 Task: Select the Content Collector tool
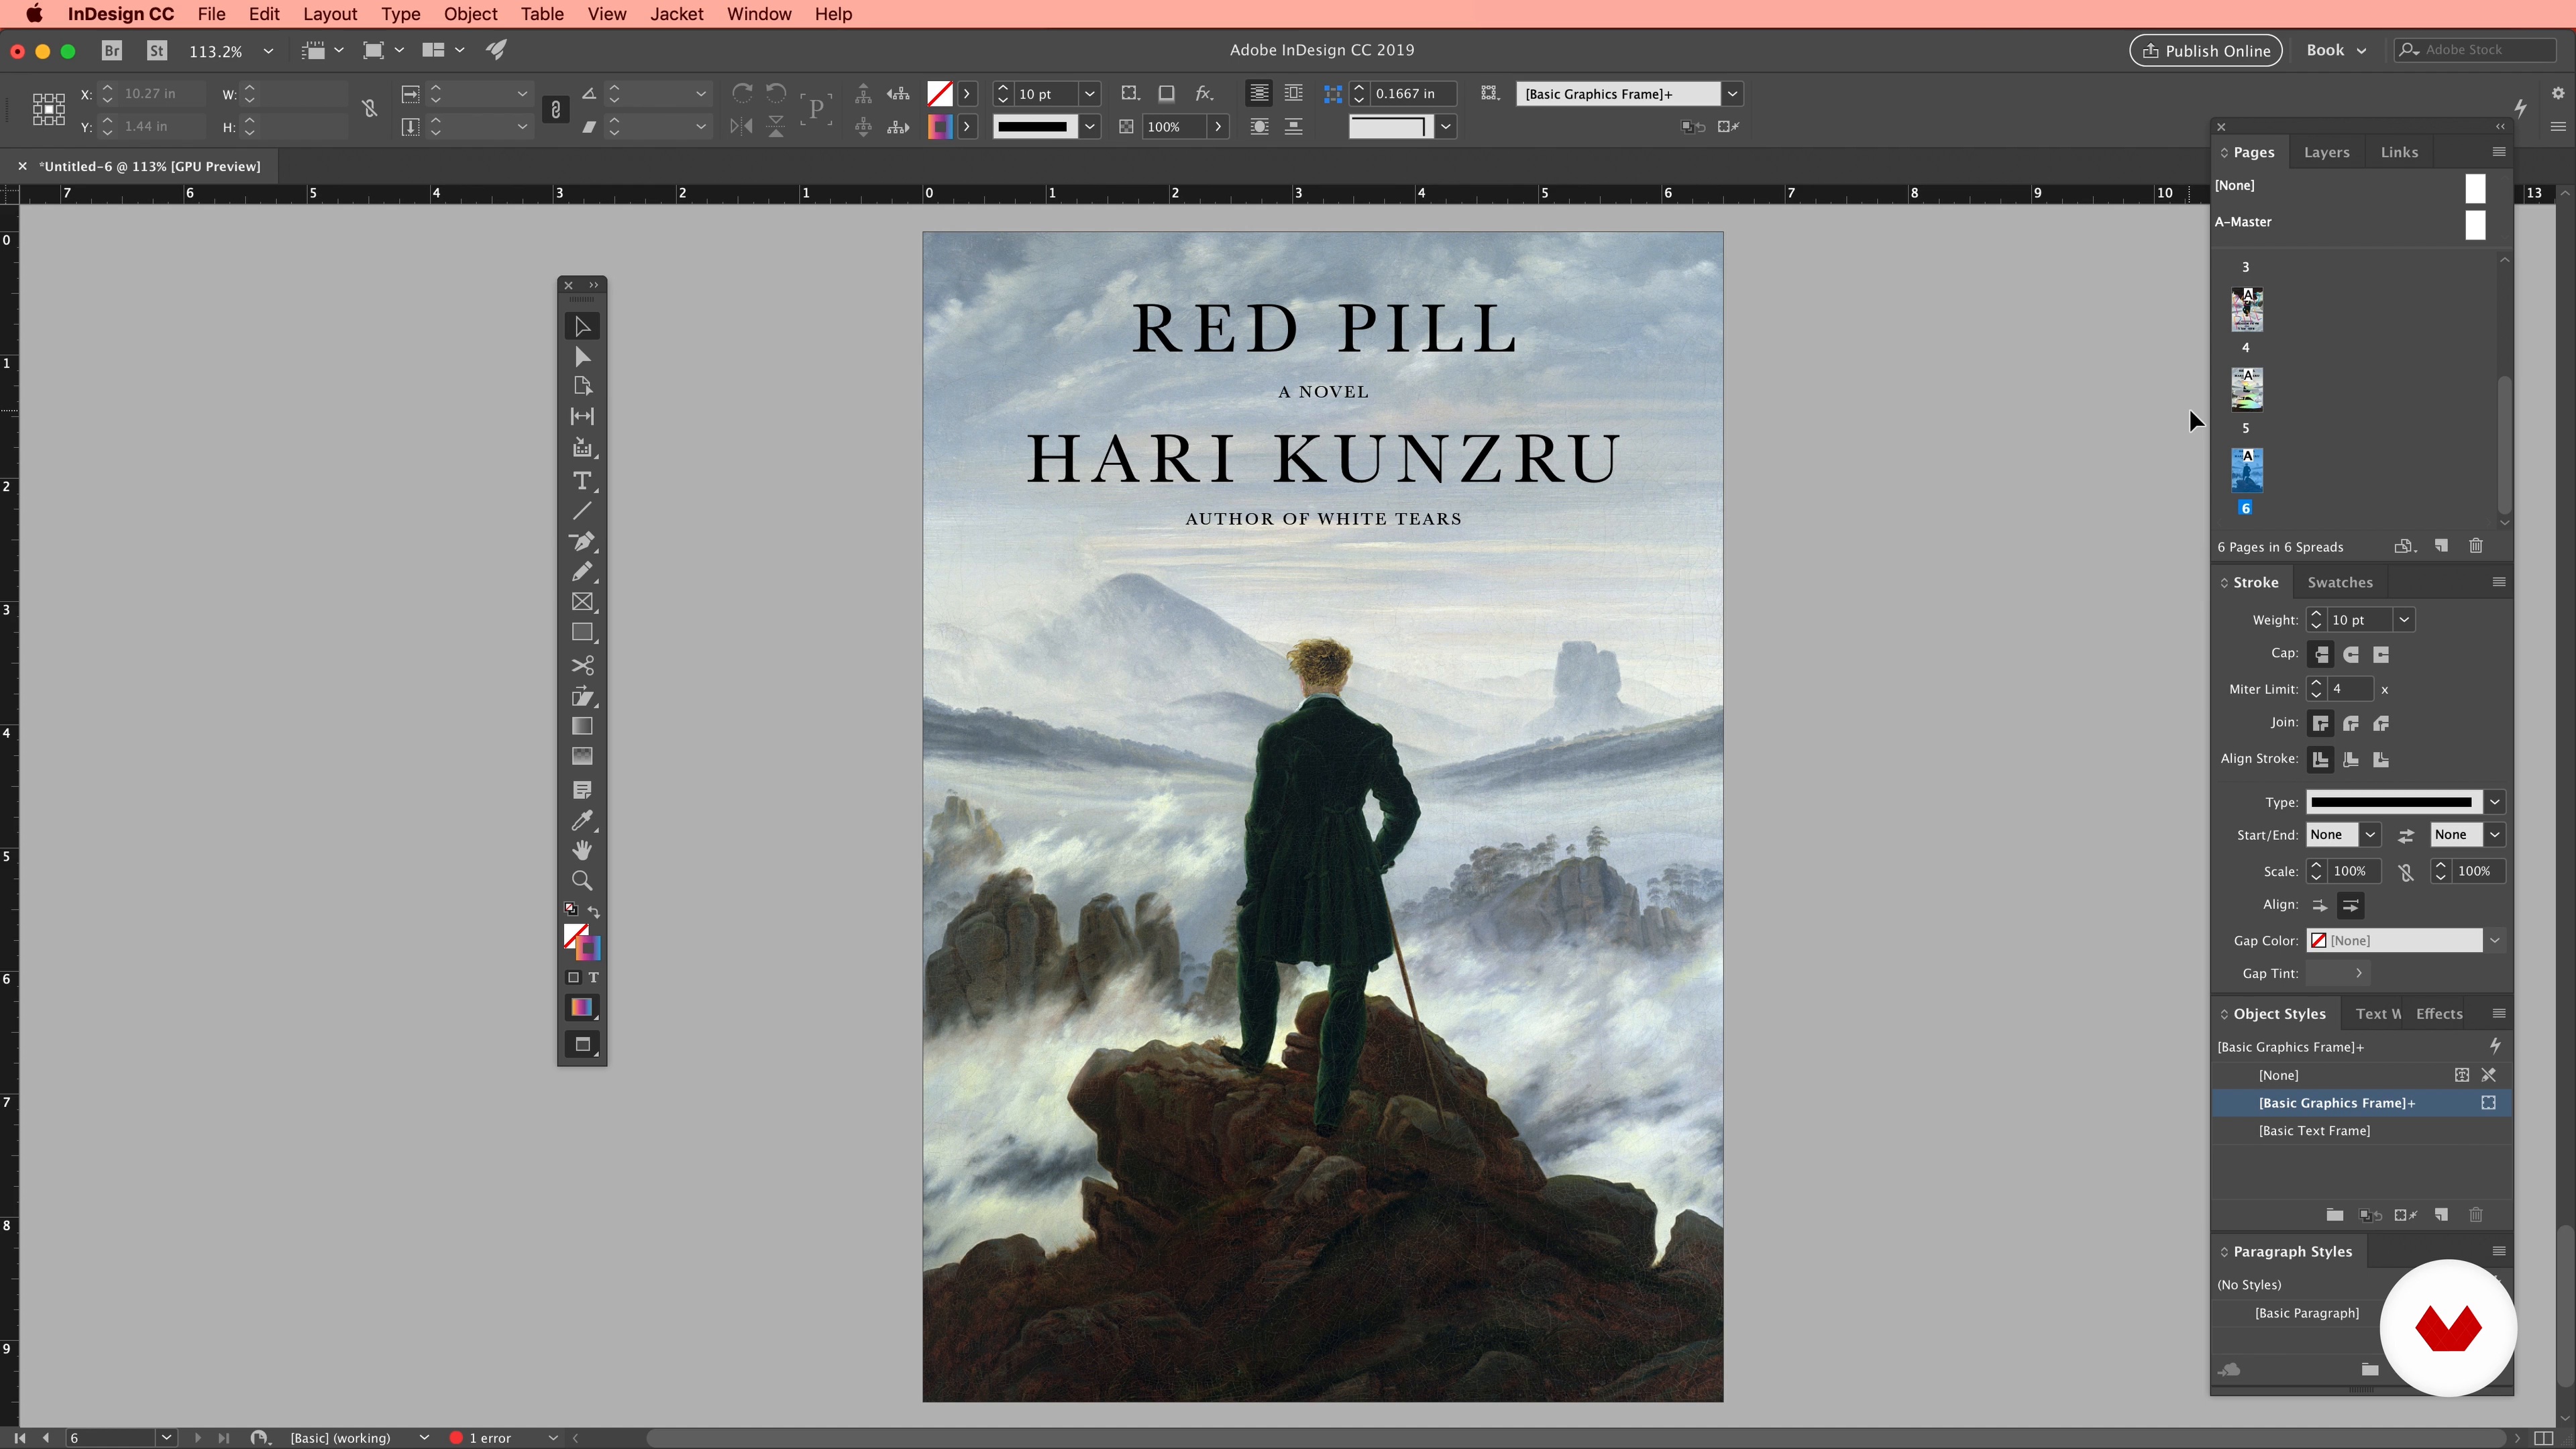coord(582,448)
